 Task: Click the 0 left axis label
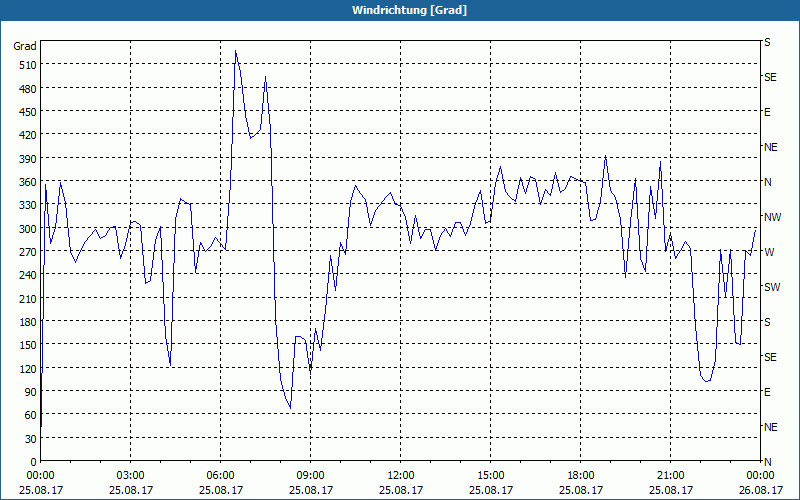(x=33, y=462)
